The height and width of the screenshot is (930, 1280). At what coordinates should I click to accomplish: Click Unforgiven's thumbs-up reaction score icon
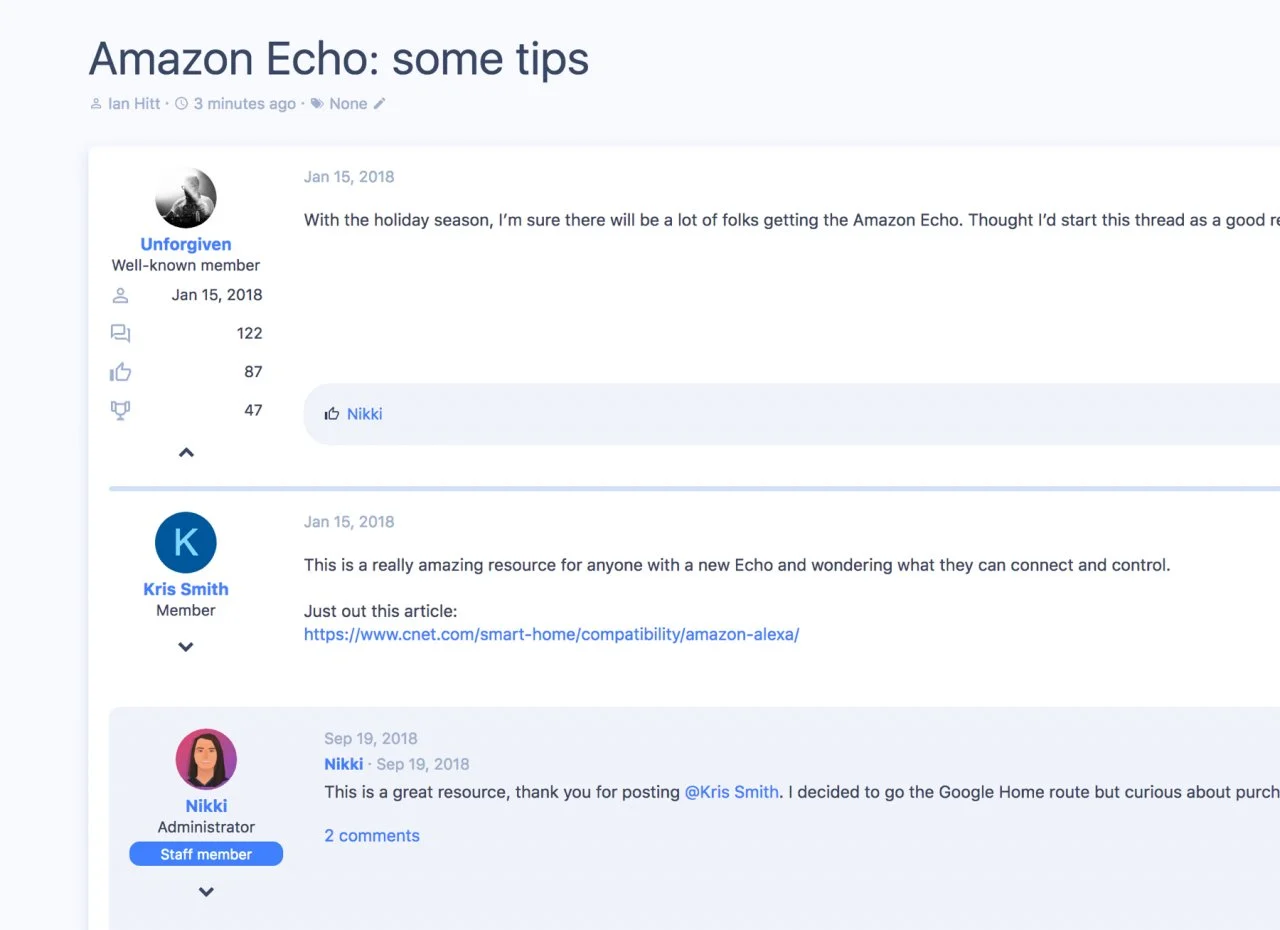tap(120, 372)
